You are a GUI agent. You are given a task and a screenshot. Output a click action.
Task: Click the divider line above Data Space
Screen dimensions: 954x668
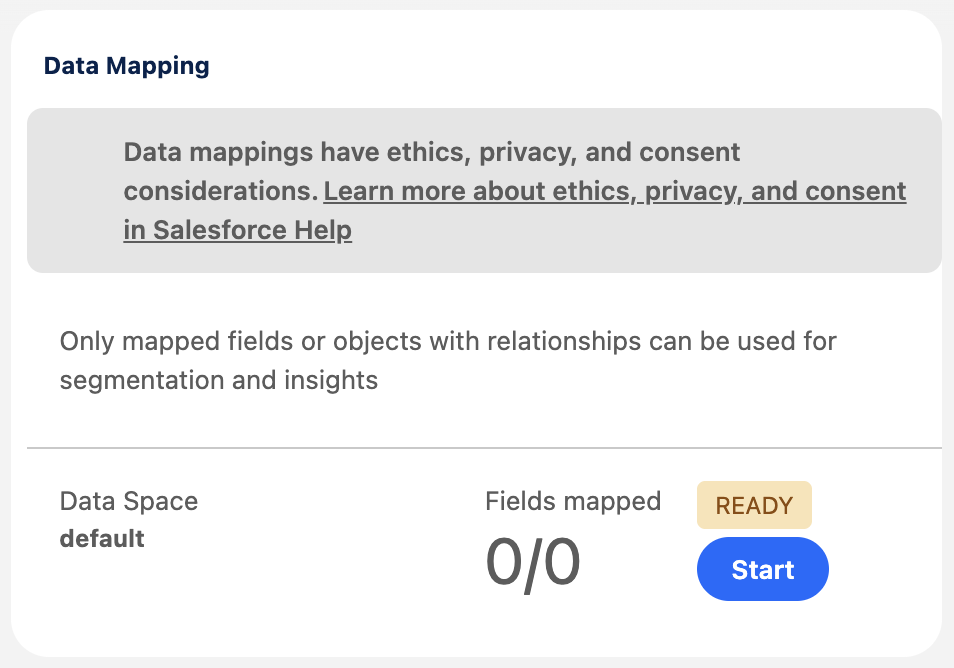coord(484,448)
